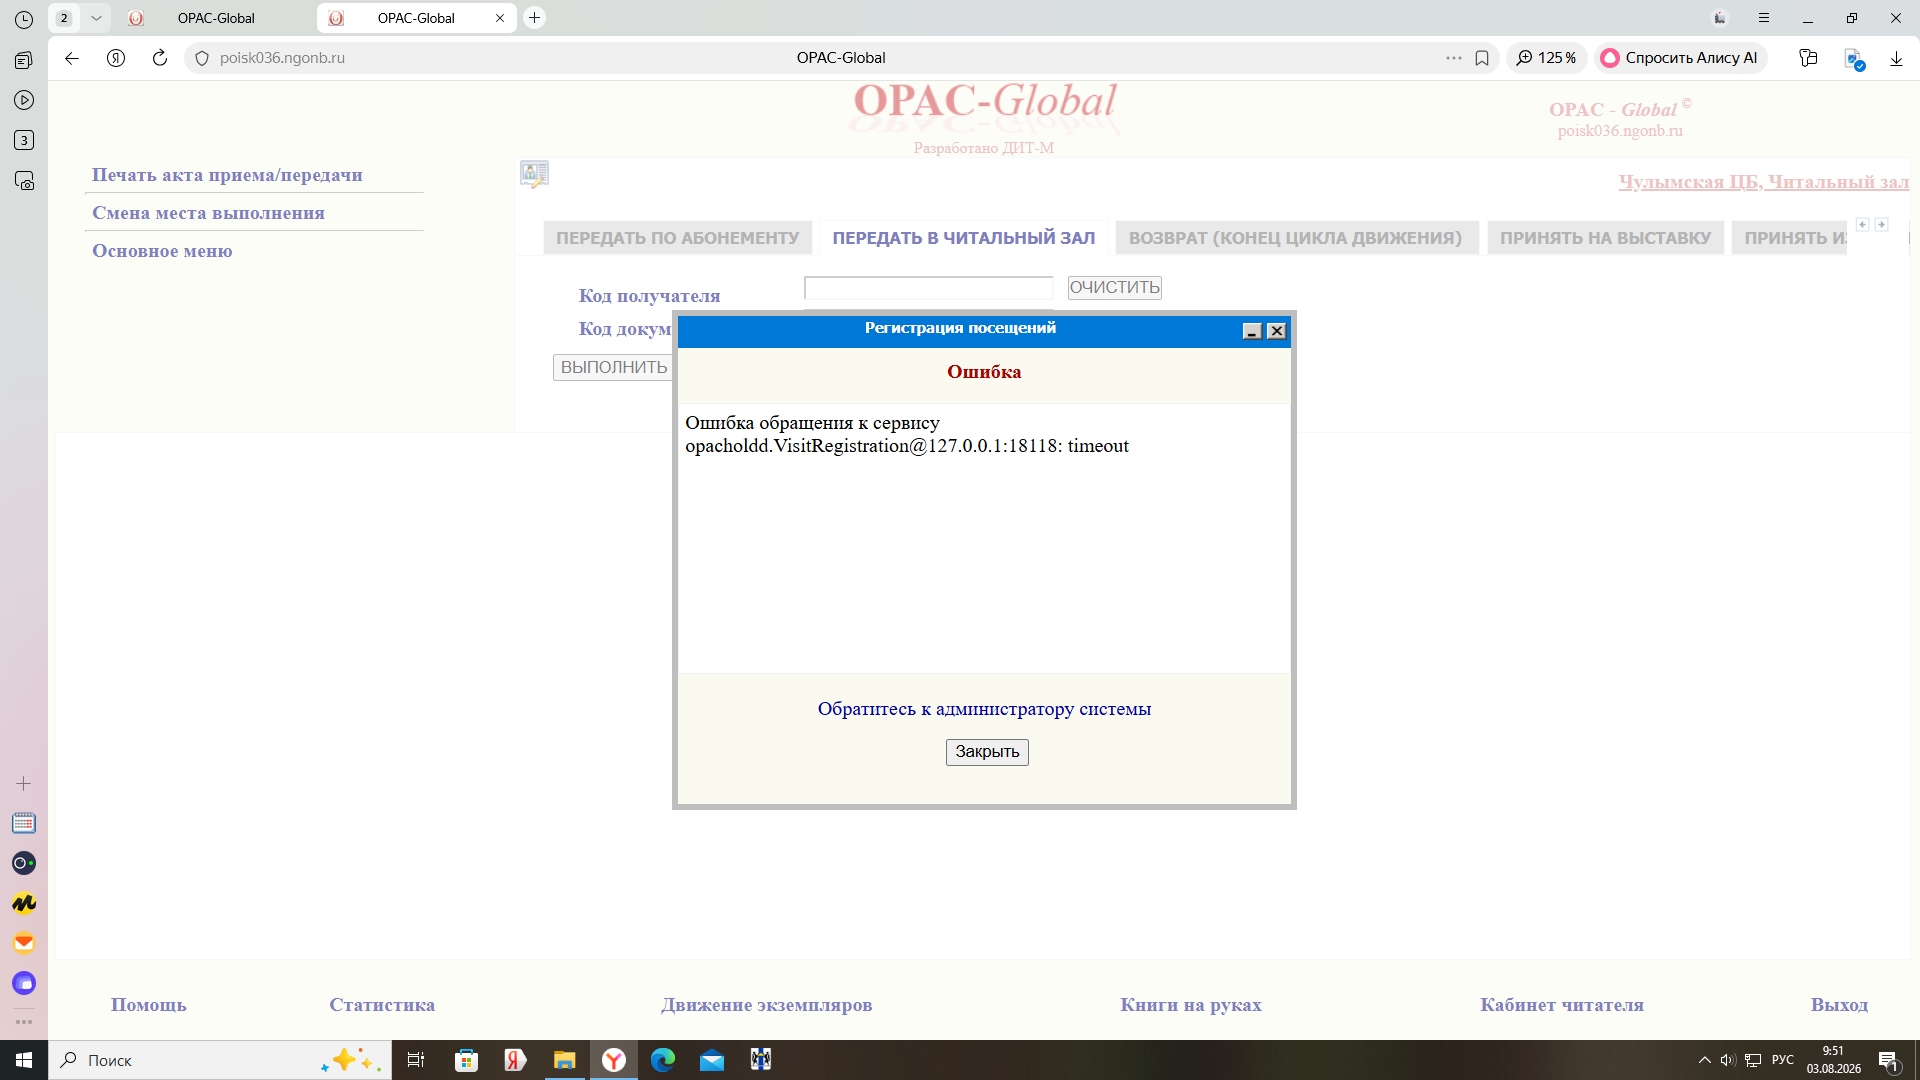The height and width of the screenshot is (1080, 1920).
Task: Add a new app to the sidebar
Action: [24, 784]
